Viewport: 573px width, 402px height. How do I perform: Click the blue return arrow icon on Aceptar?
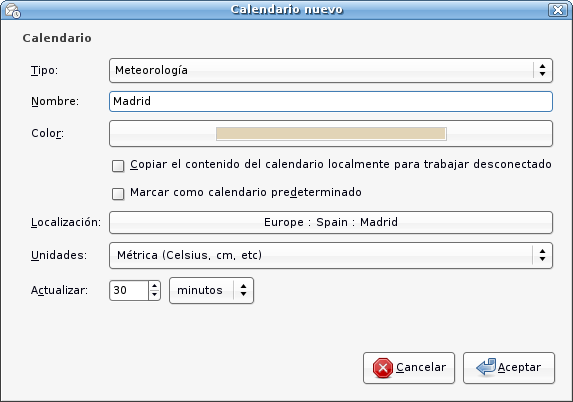(486, 367)
